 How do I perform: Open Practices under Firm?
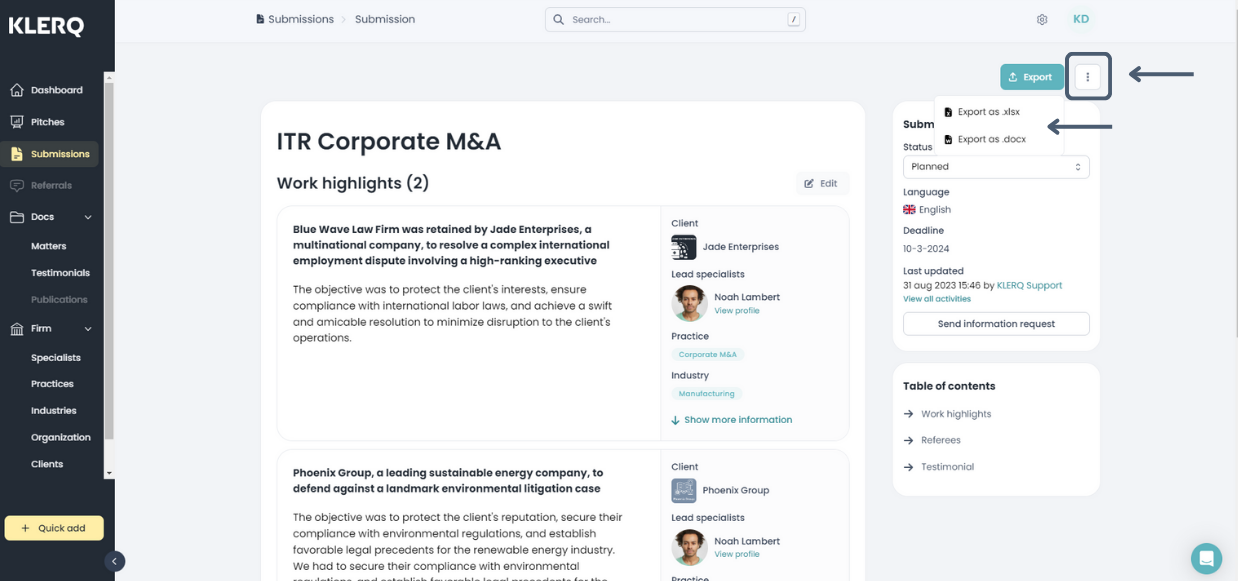click(x=52, y=384)
